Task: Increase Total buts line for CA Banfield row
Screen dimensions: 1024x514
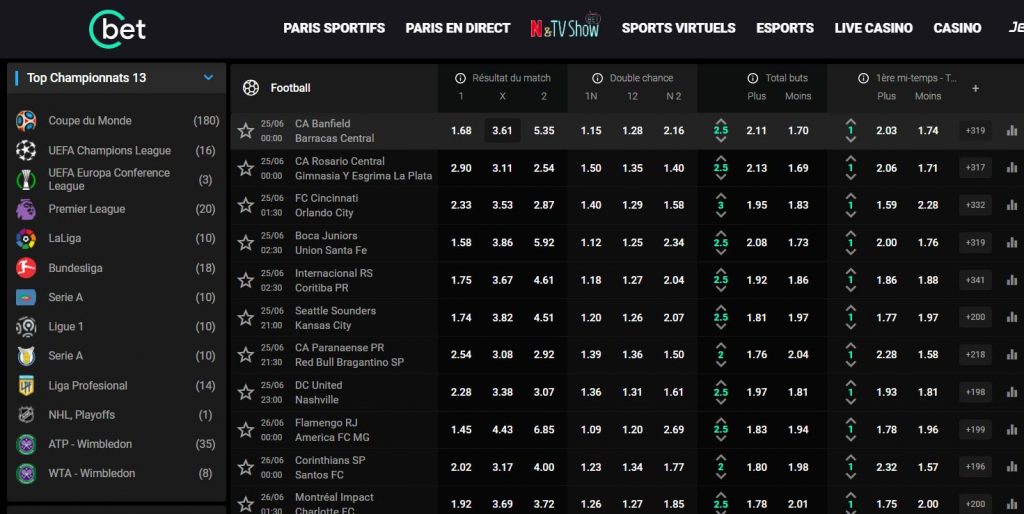Action: [720, 121]
